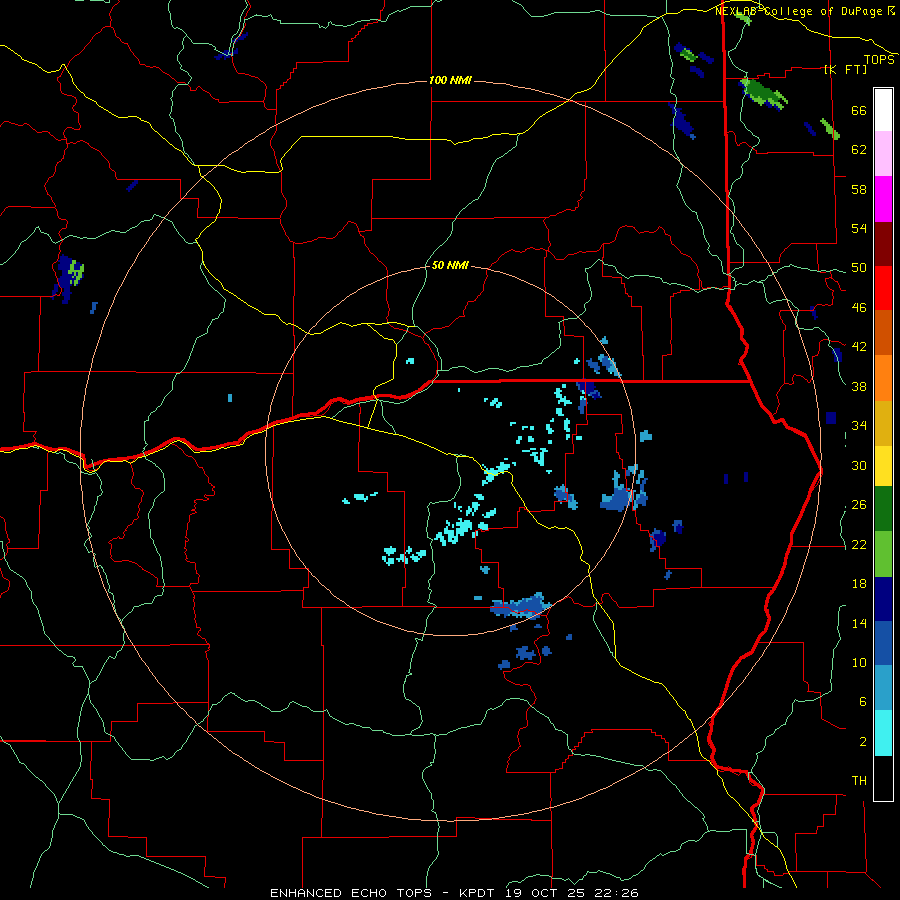Click the light green legend swatch
This screenshot has height=900, width=900.
883,554
